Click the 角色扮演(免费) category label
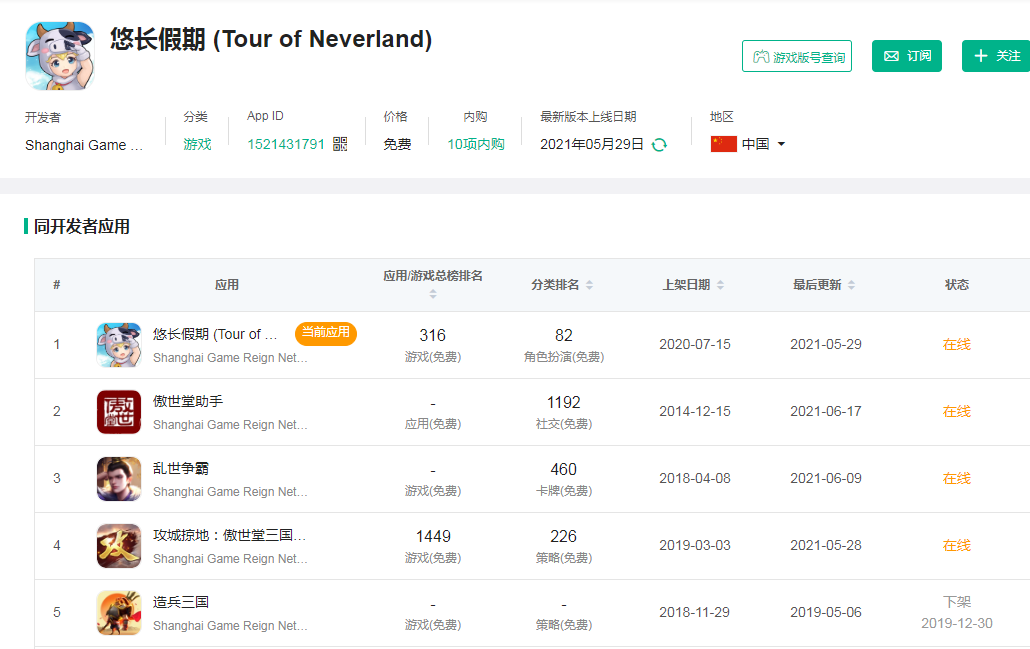The height and width of the screenshot is (649, 1030). [x=564, y=357]
